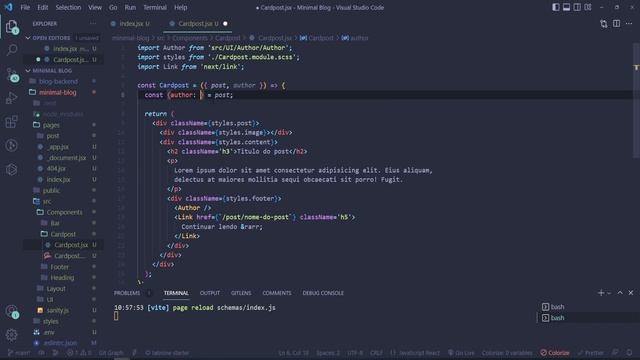
Task: Open the Run and Debug view
Action: point(11,98)
